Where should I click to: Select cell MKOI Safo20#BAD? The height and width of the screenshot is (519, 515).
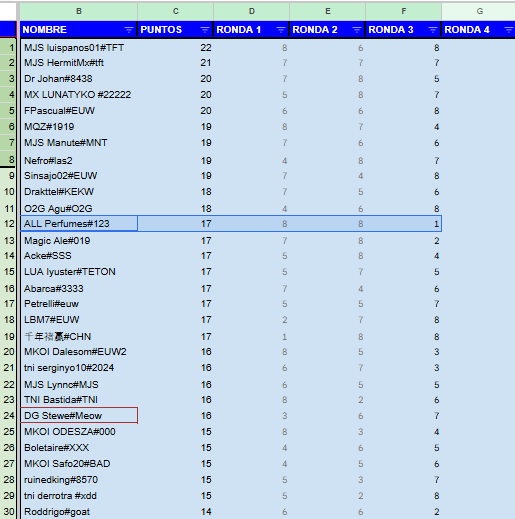click(79, 464)
